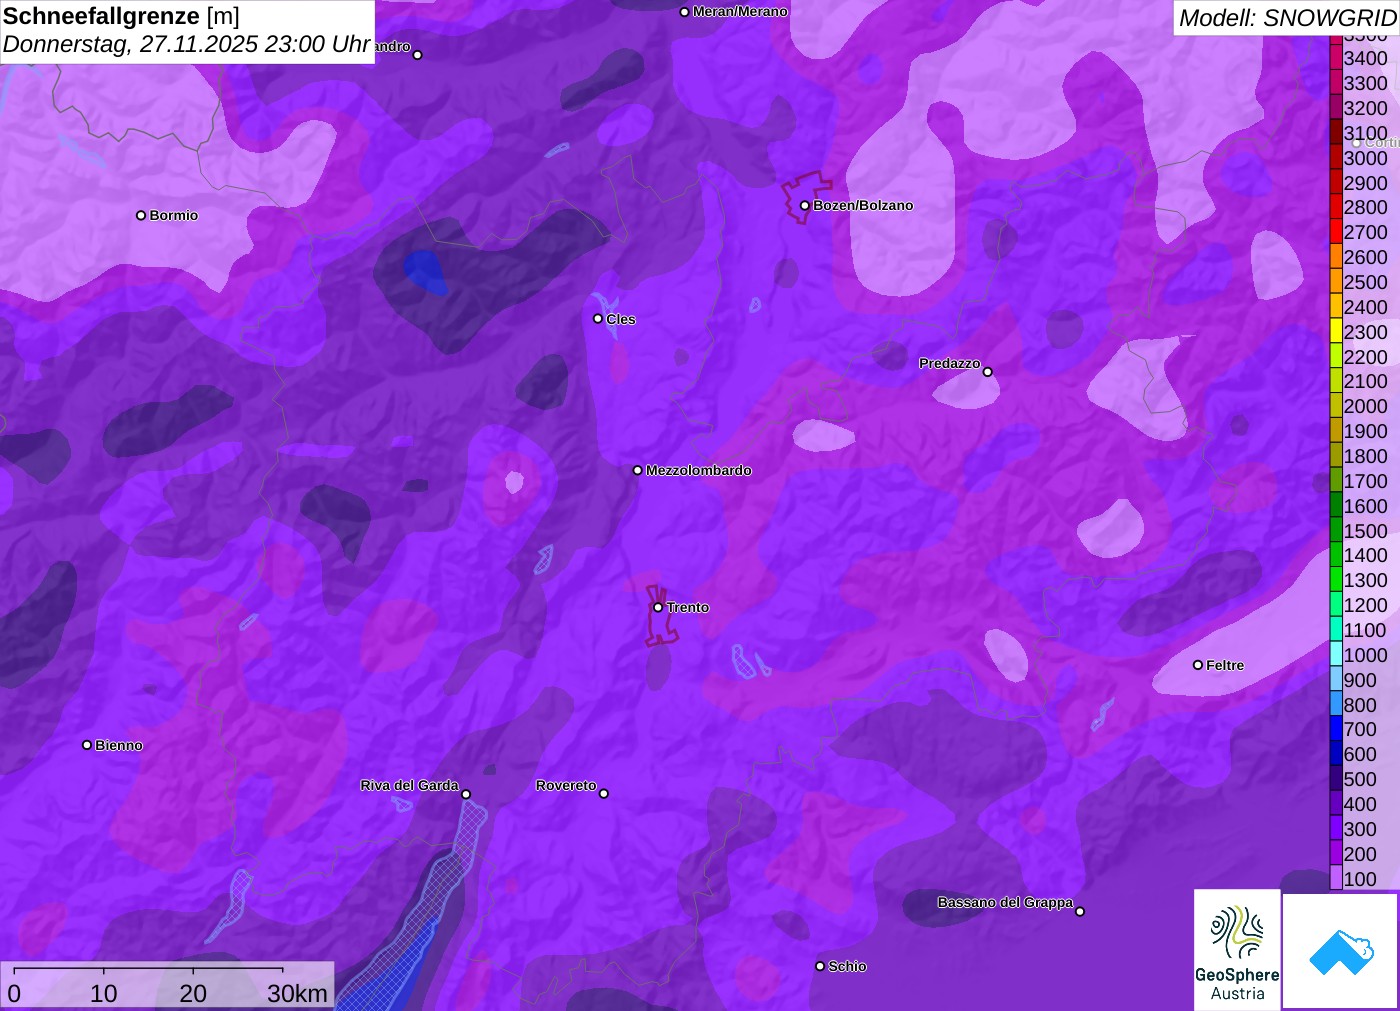Click the "3400" legend value
The height and width of the screenshot is (1011, 1400).
(1365, 58)
